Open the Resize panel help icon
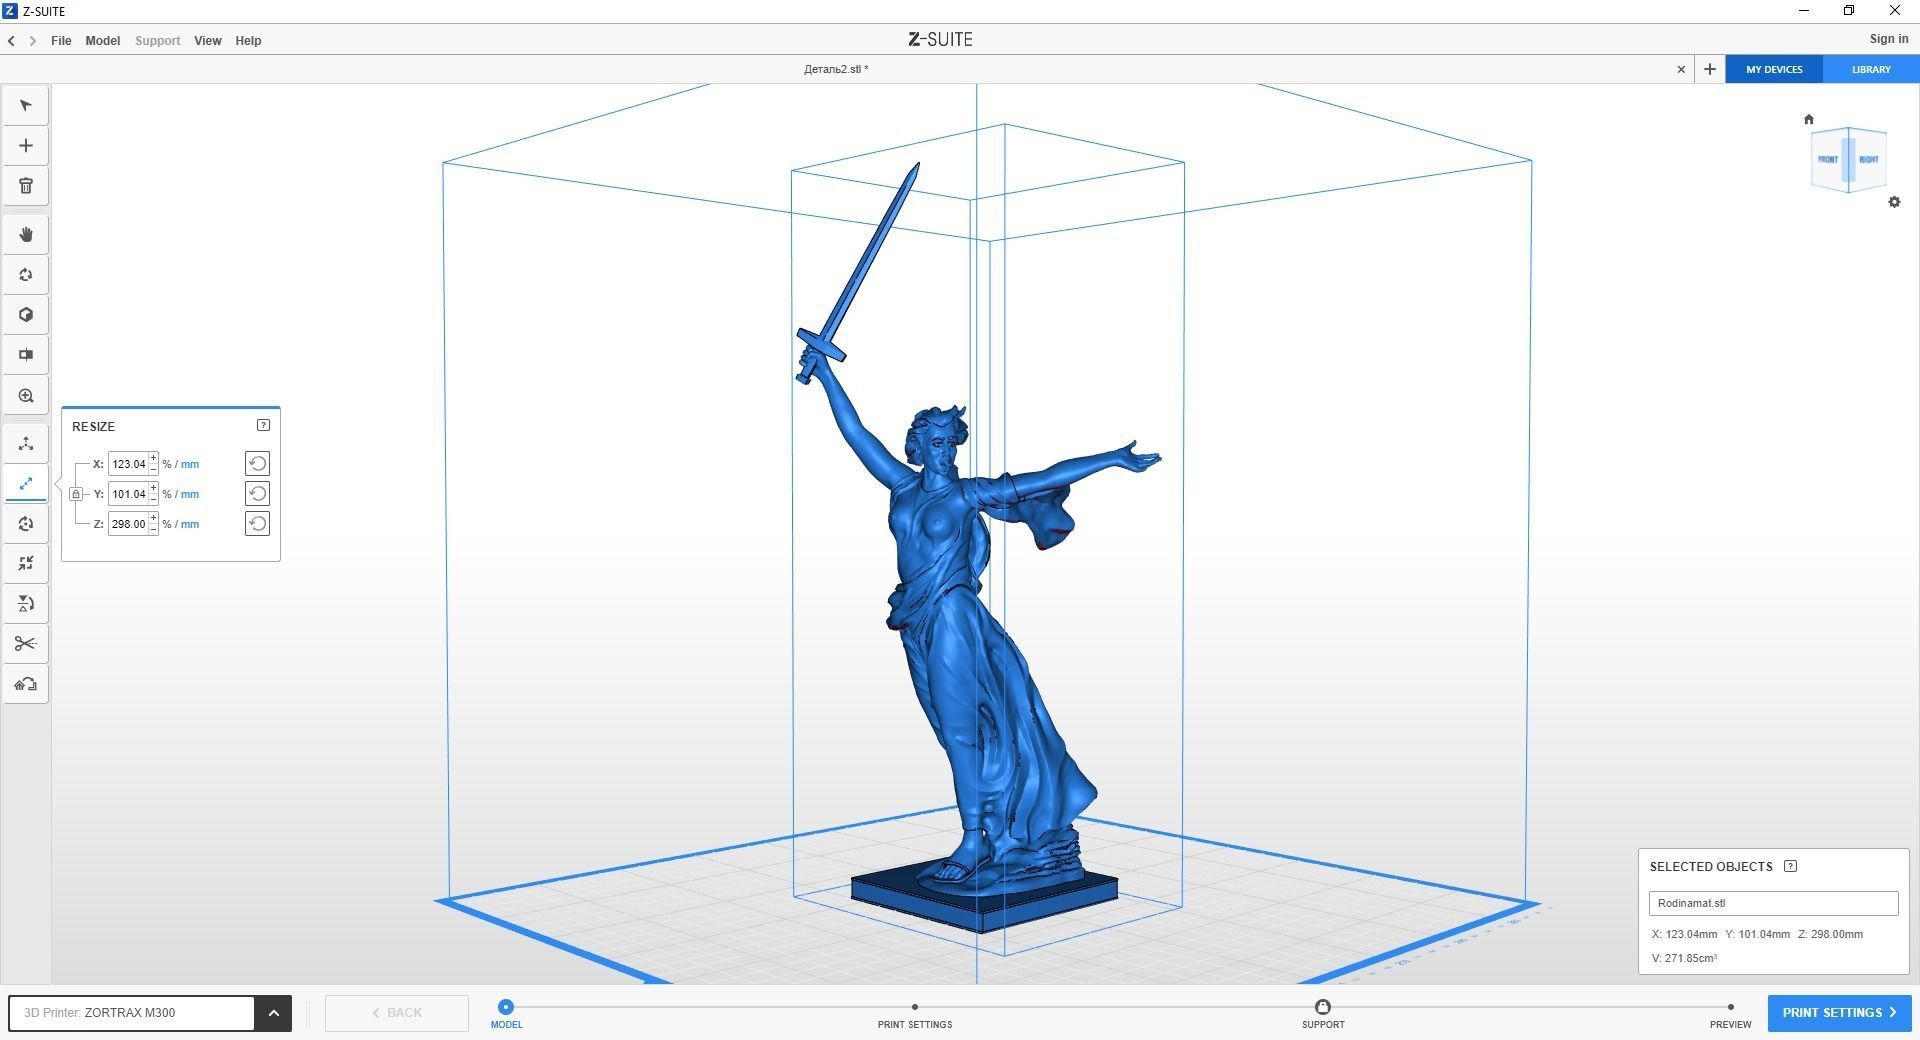Image resolution: width=1920 pixels, height=1040 pixels. point(263,425)
